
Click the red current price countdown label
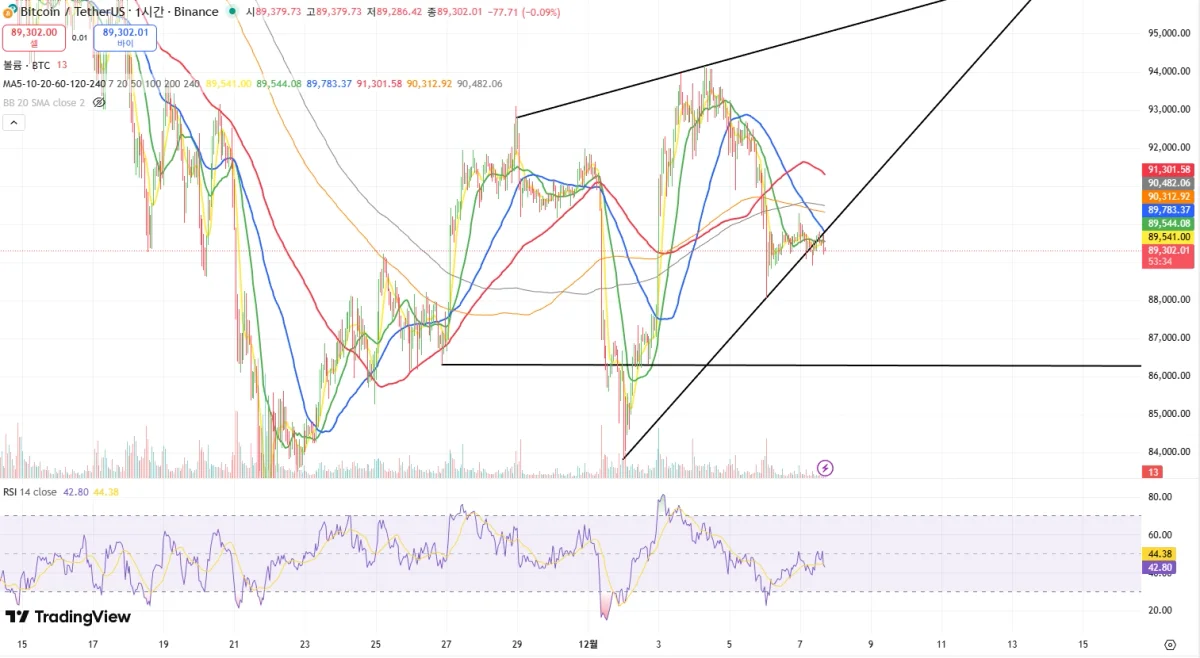pyautogui.click(x=1168, y=256)
